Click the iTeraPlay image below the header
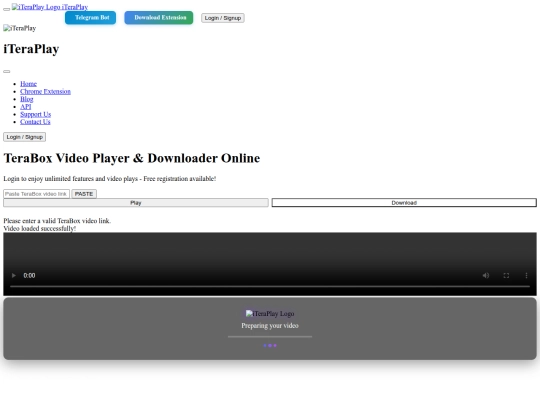Screen dimensions: 540x405 pos(20,28)
